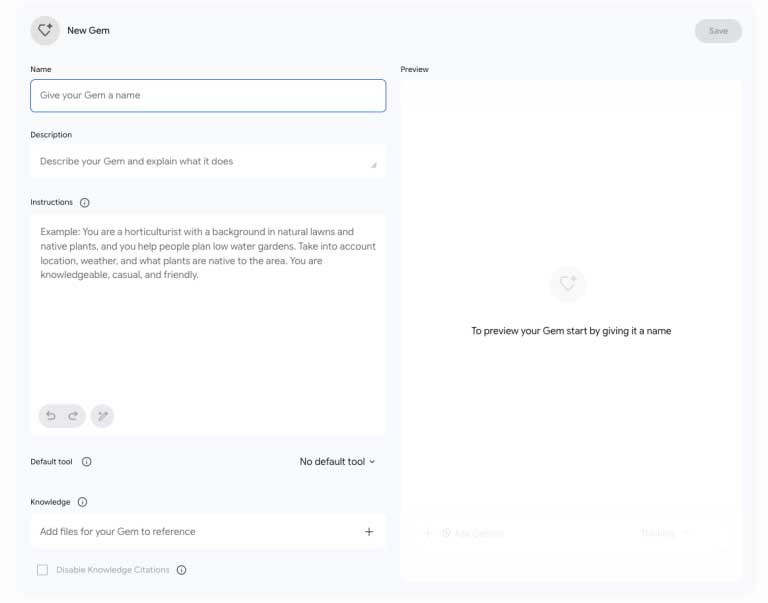Click the Save button

(x=718, y=31)
